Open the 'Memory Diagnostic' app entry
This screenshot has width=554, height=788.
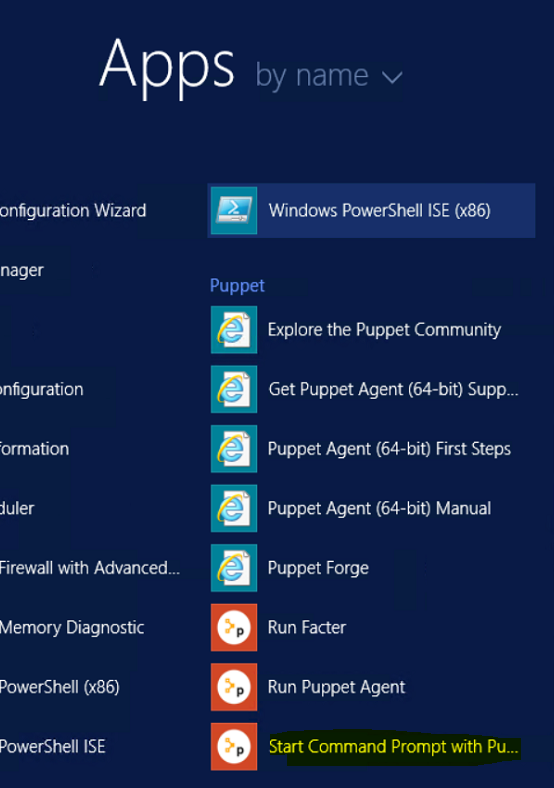[x=72, y=628]
